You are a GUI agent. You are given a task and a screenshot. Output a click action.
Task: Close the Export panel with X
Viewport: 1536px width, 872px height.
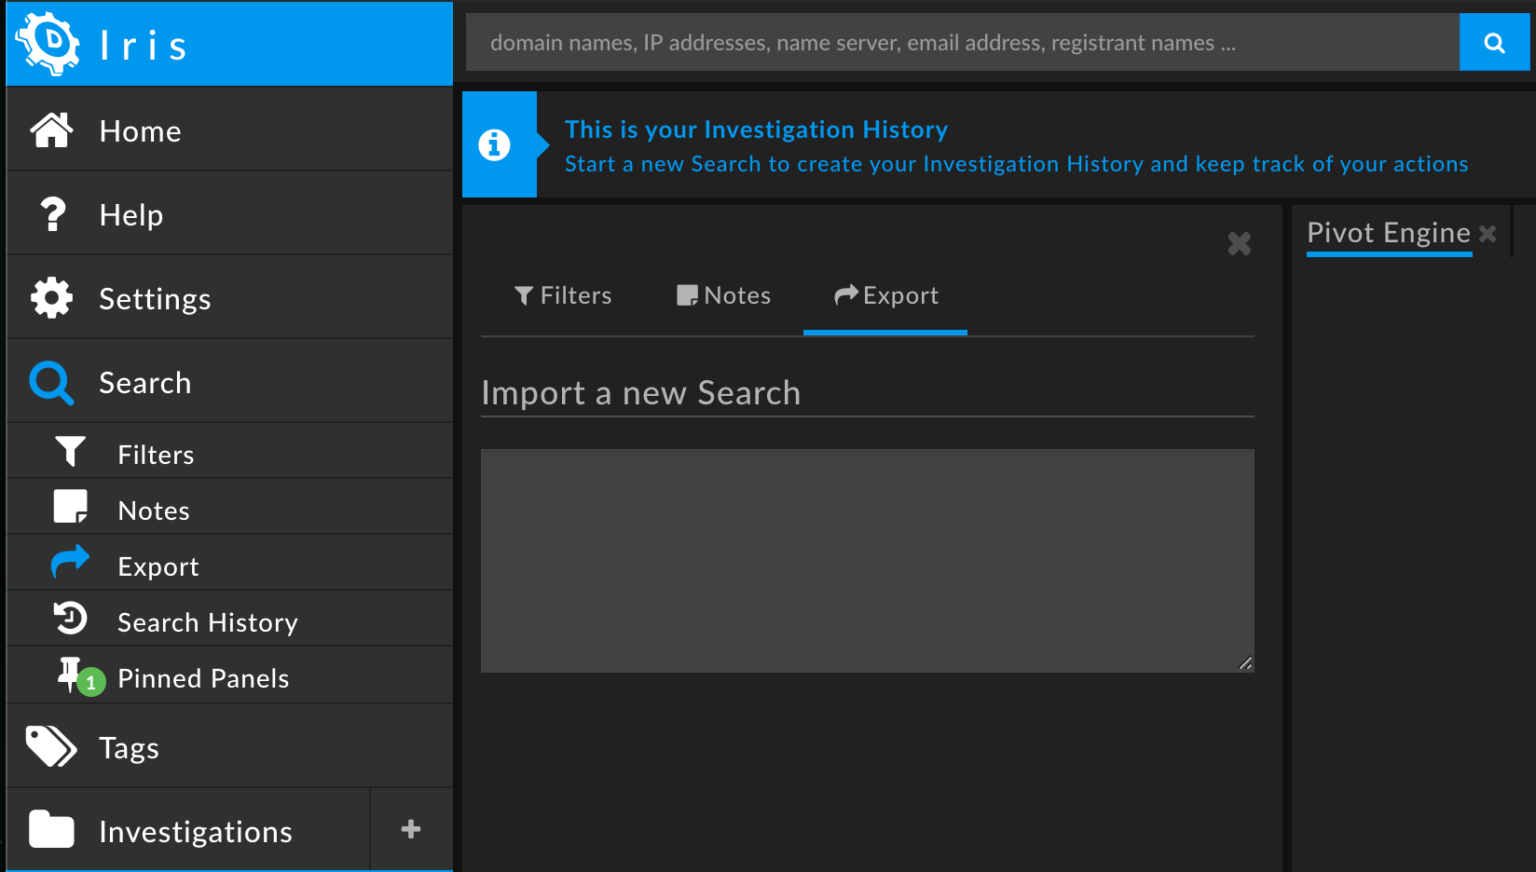[x=1239, y=243]
